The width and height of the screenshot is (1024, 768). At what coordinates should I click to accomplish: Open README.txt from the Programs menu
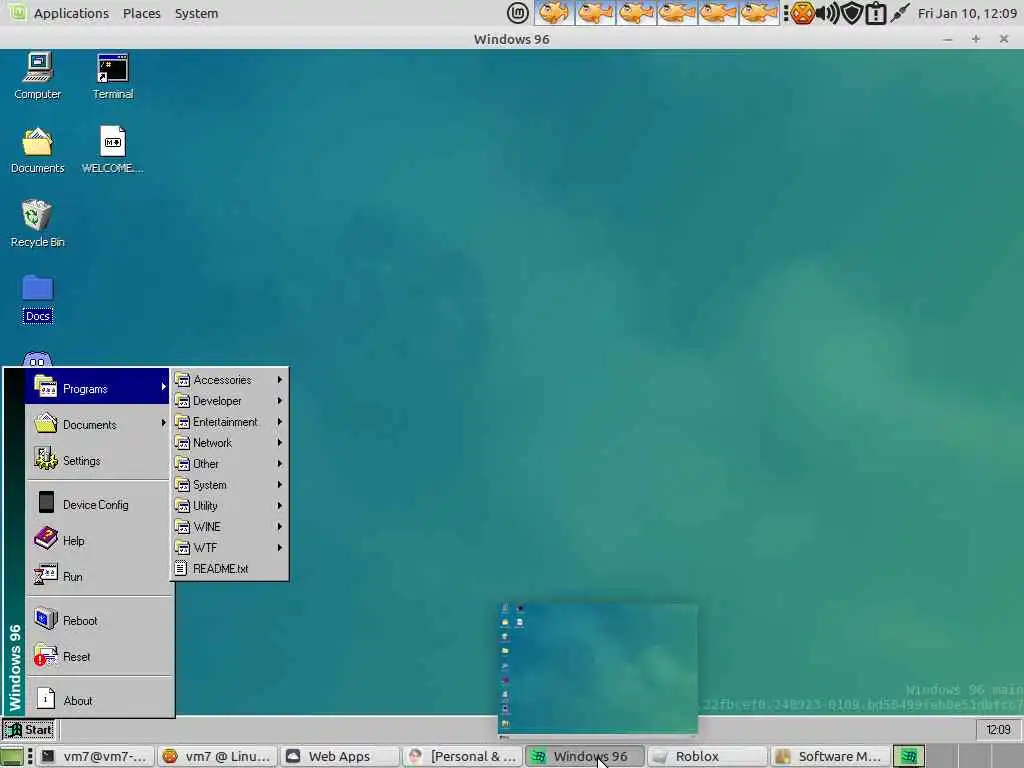[x=229, y=569]
